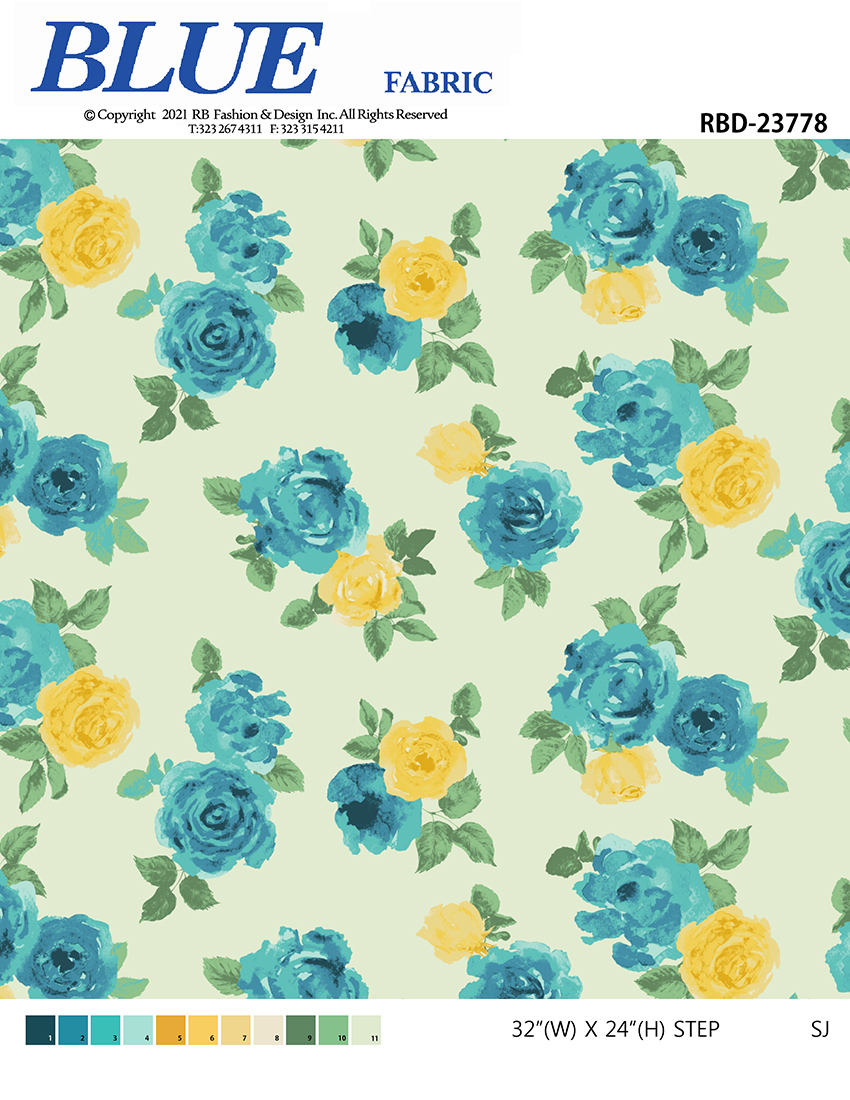
Task: Click color swatch number 10, light green
Action: (334, 1030)
